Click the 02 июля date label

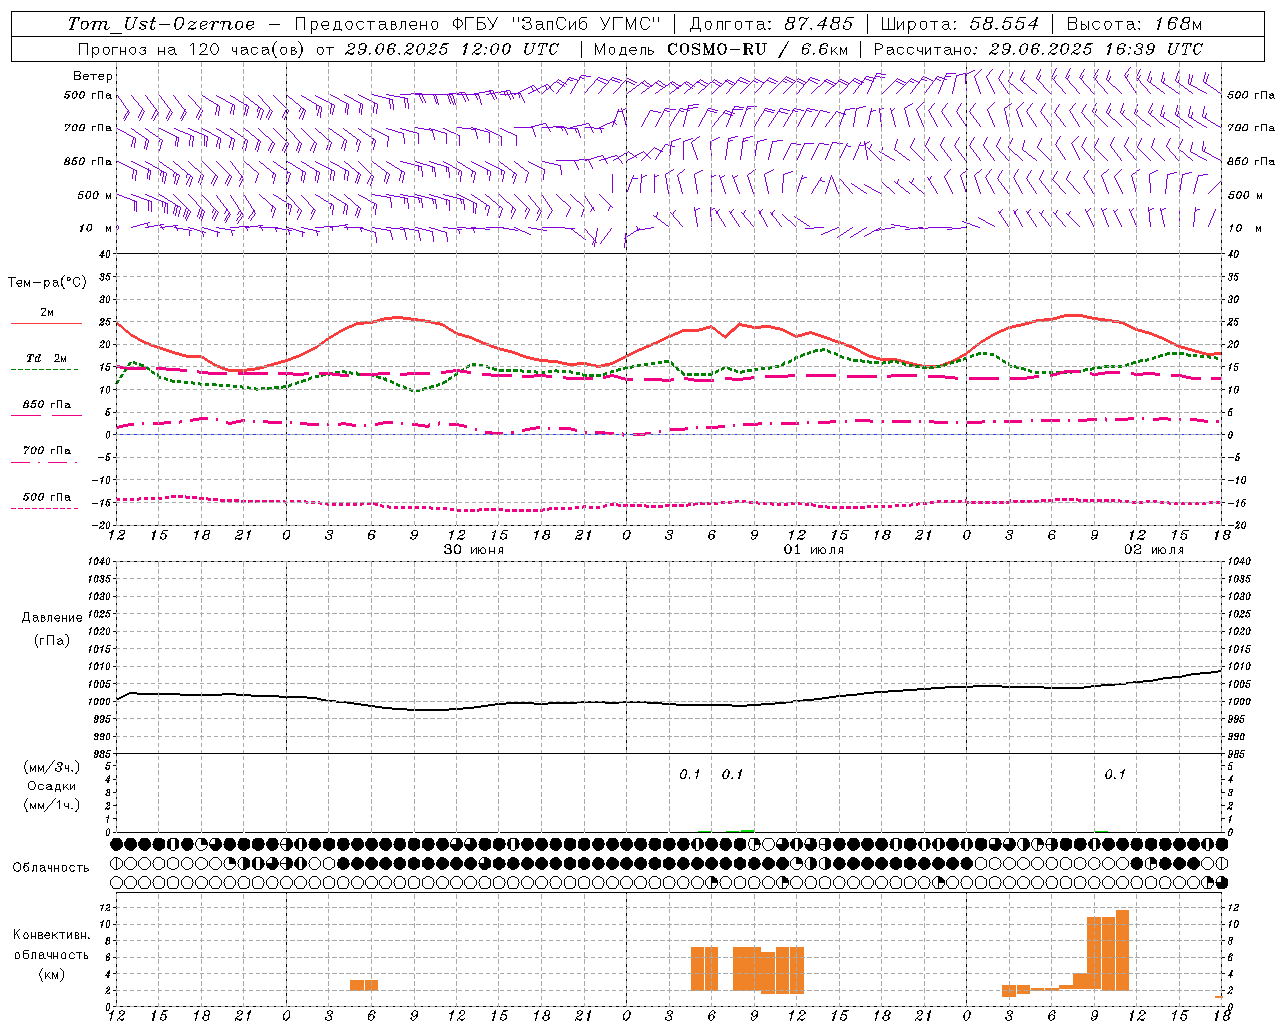coord(1153,550)
